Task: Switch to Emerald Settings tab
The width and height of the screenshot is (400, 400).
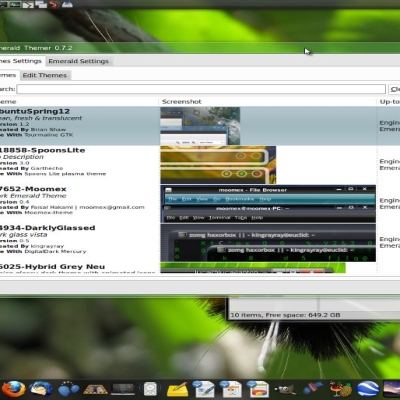Action: click(x=79, y=61)
